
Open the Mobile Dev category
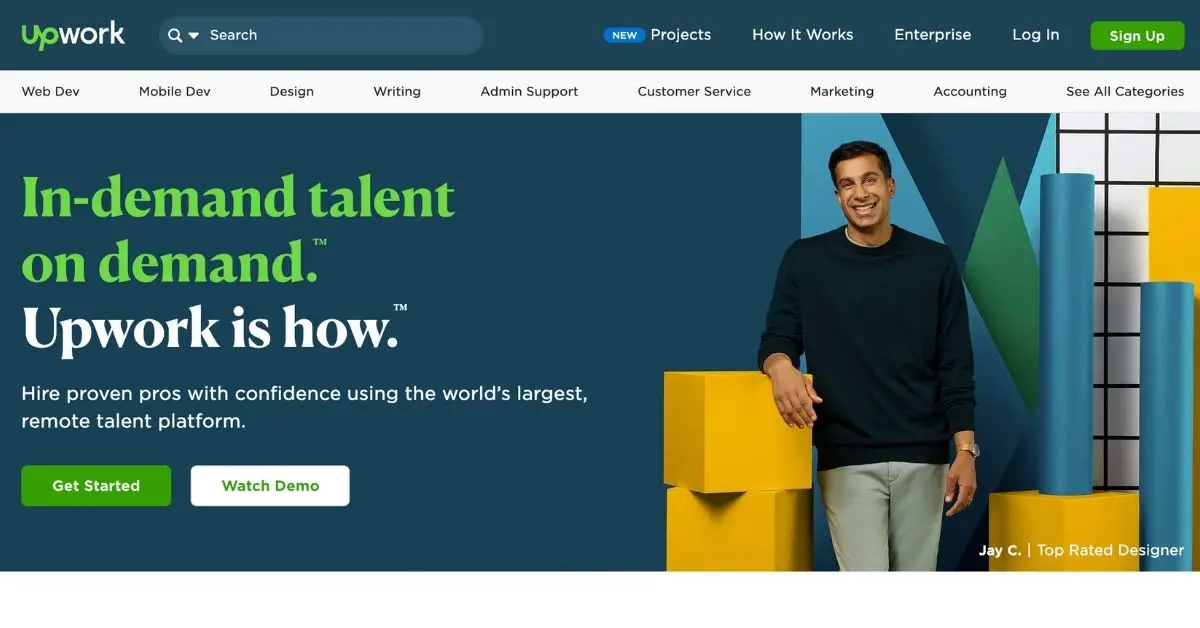pyautogui.click(x=175, y=91)
